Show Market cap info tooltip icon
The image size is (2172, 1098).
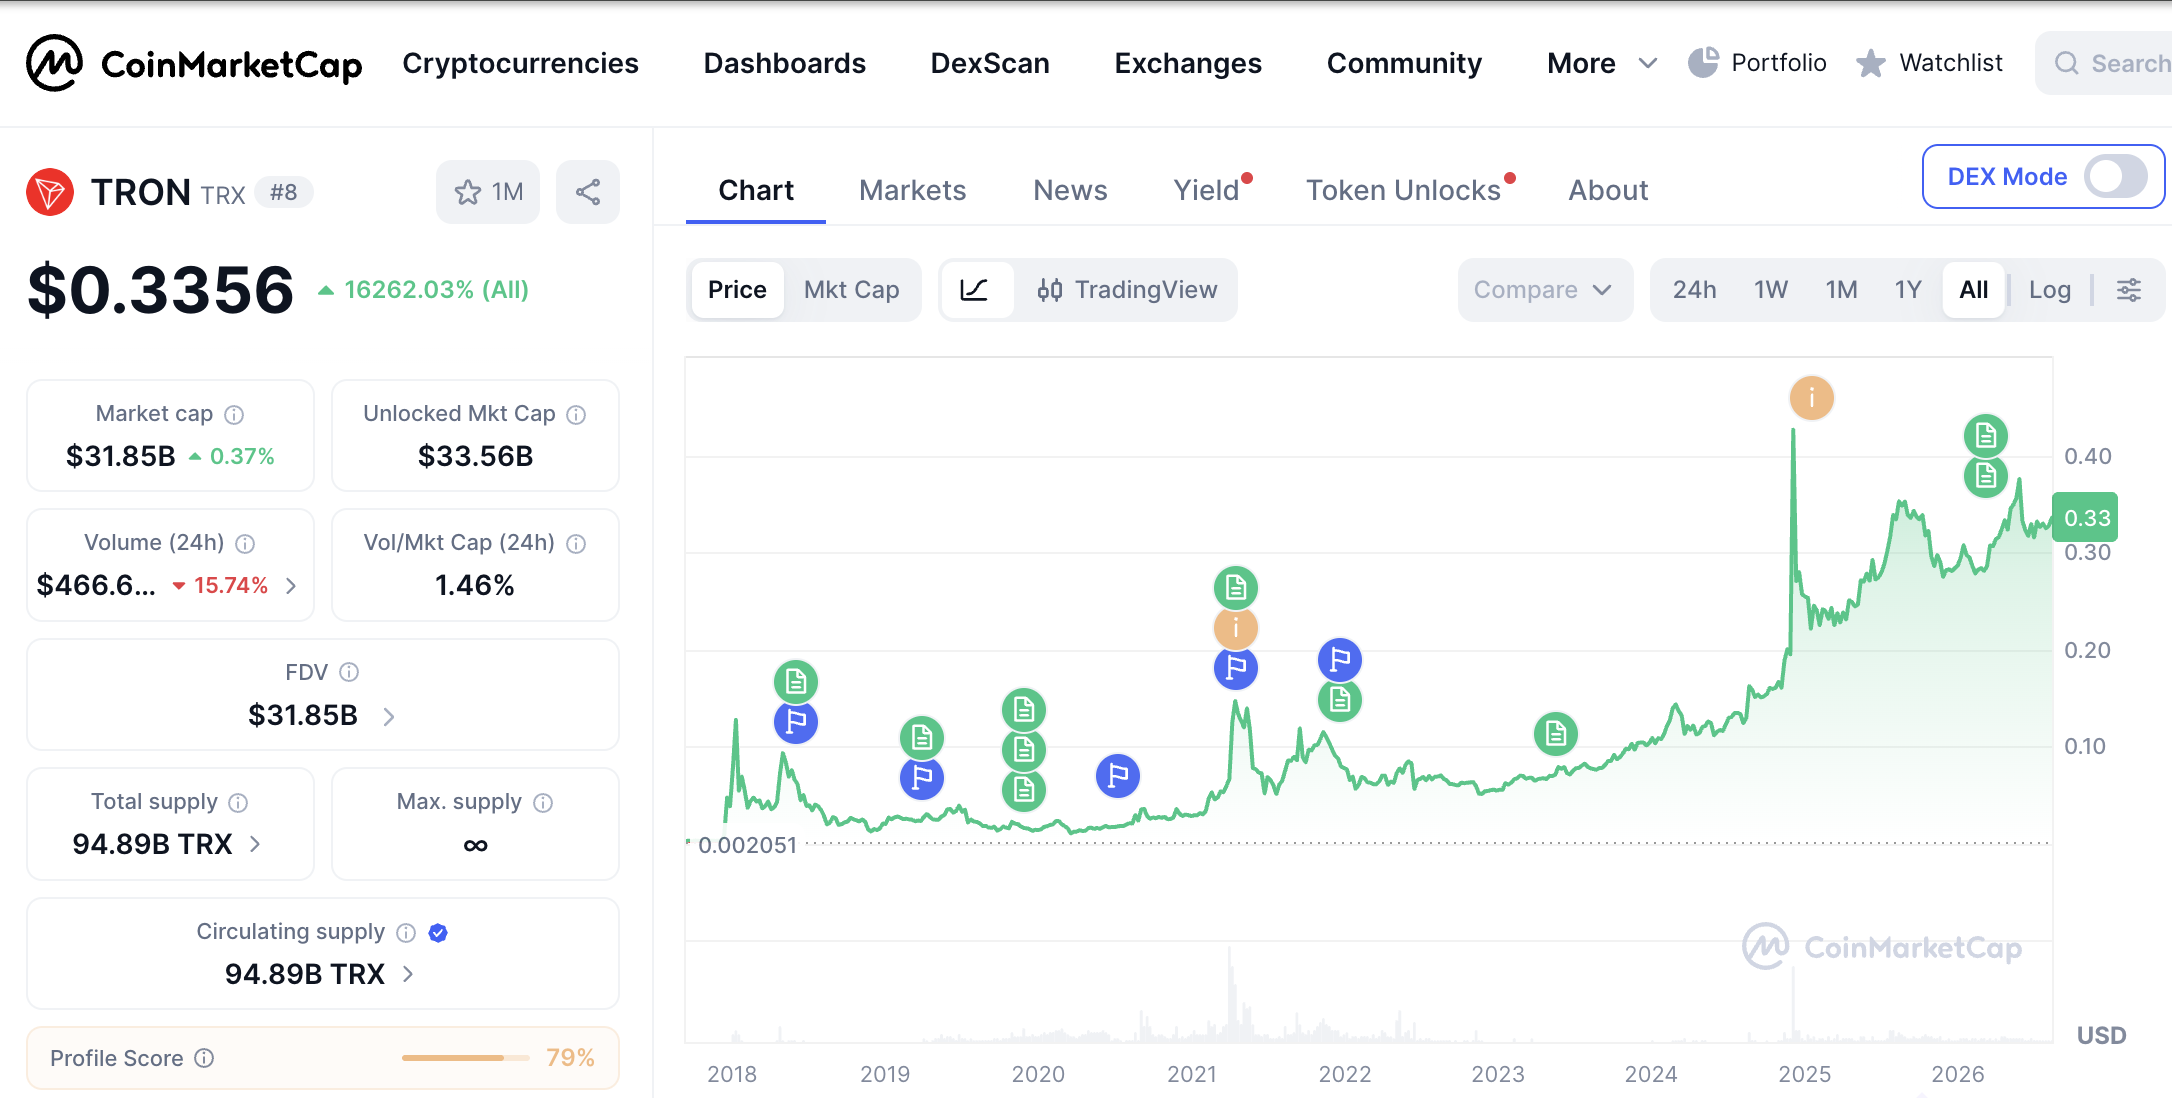pos(234,414)
